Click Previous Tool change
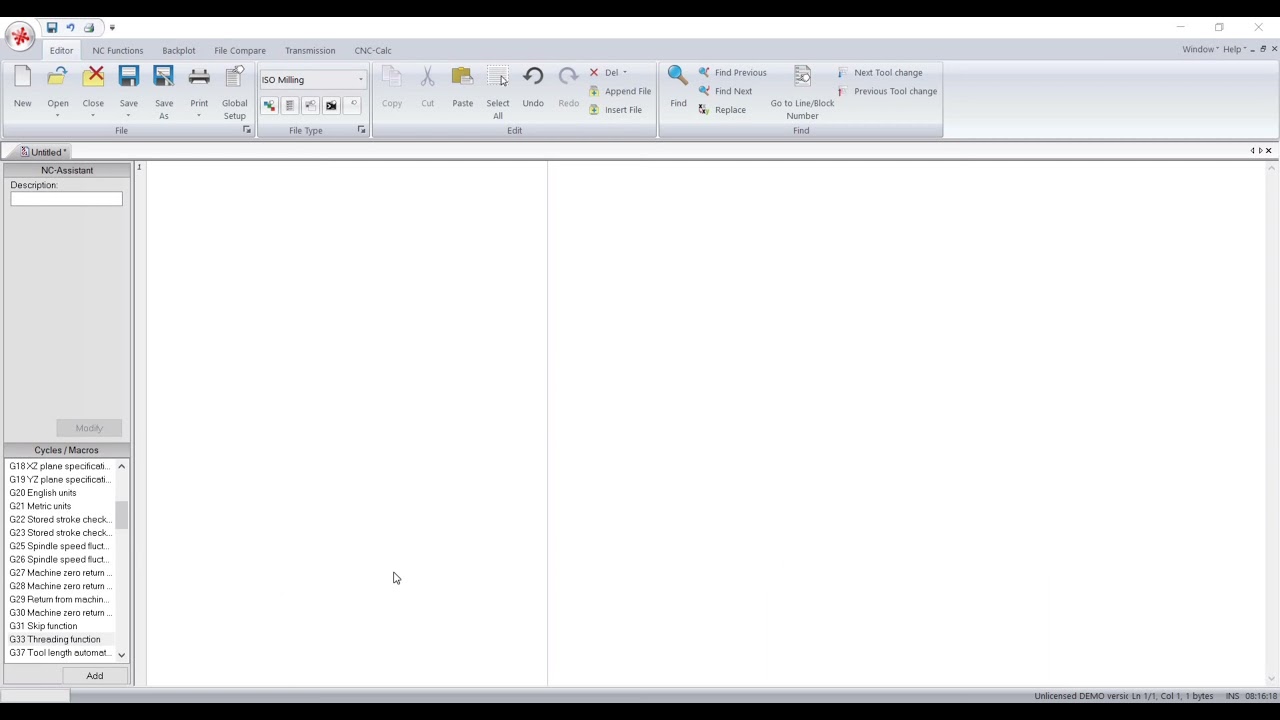 tap(887, 91)
